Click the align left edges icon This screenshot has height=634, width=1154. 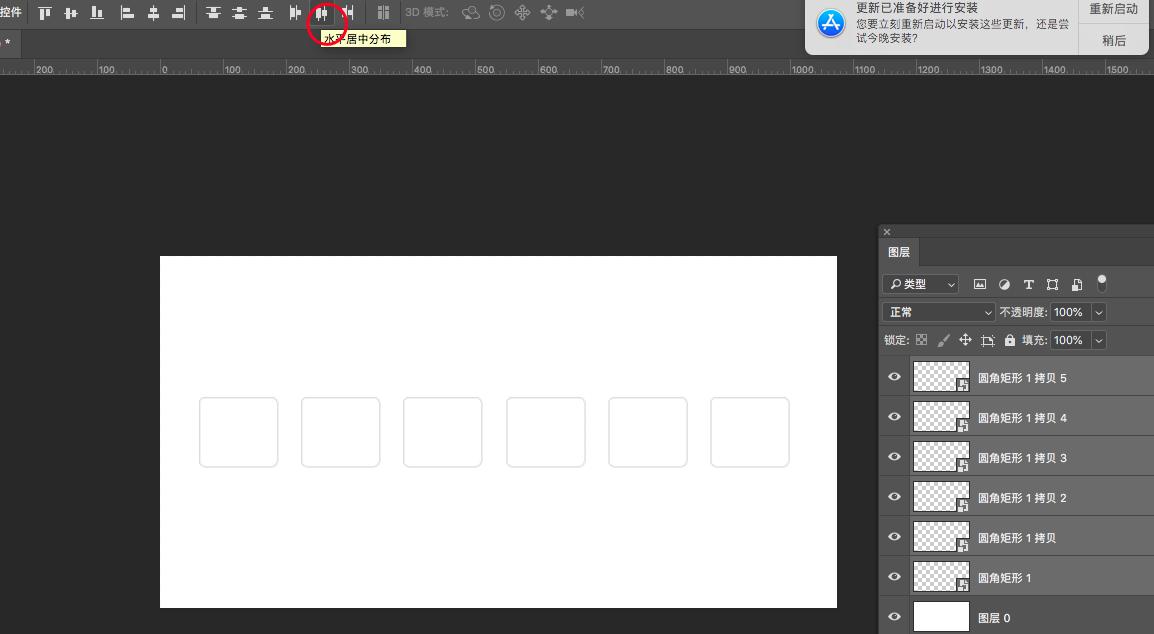(x=127, y=13)
